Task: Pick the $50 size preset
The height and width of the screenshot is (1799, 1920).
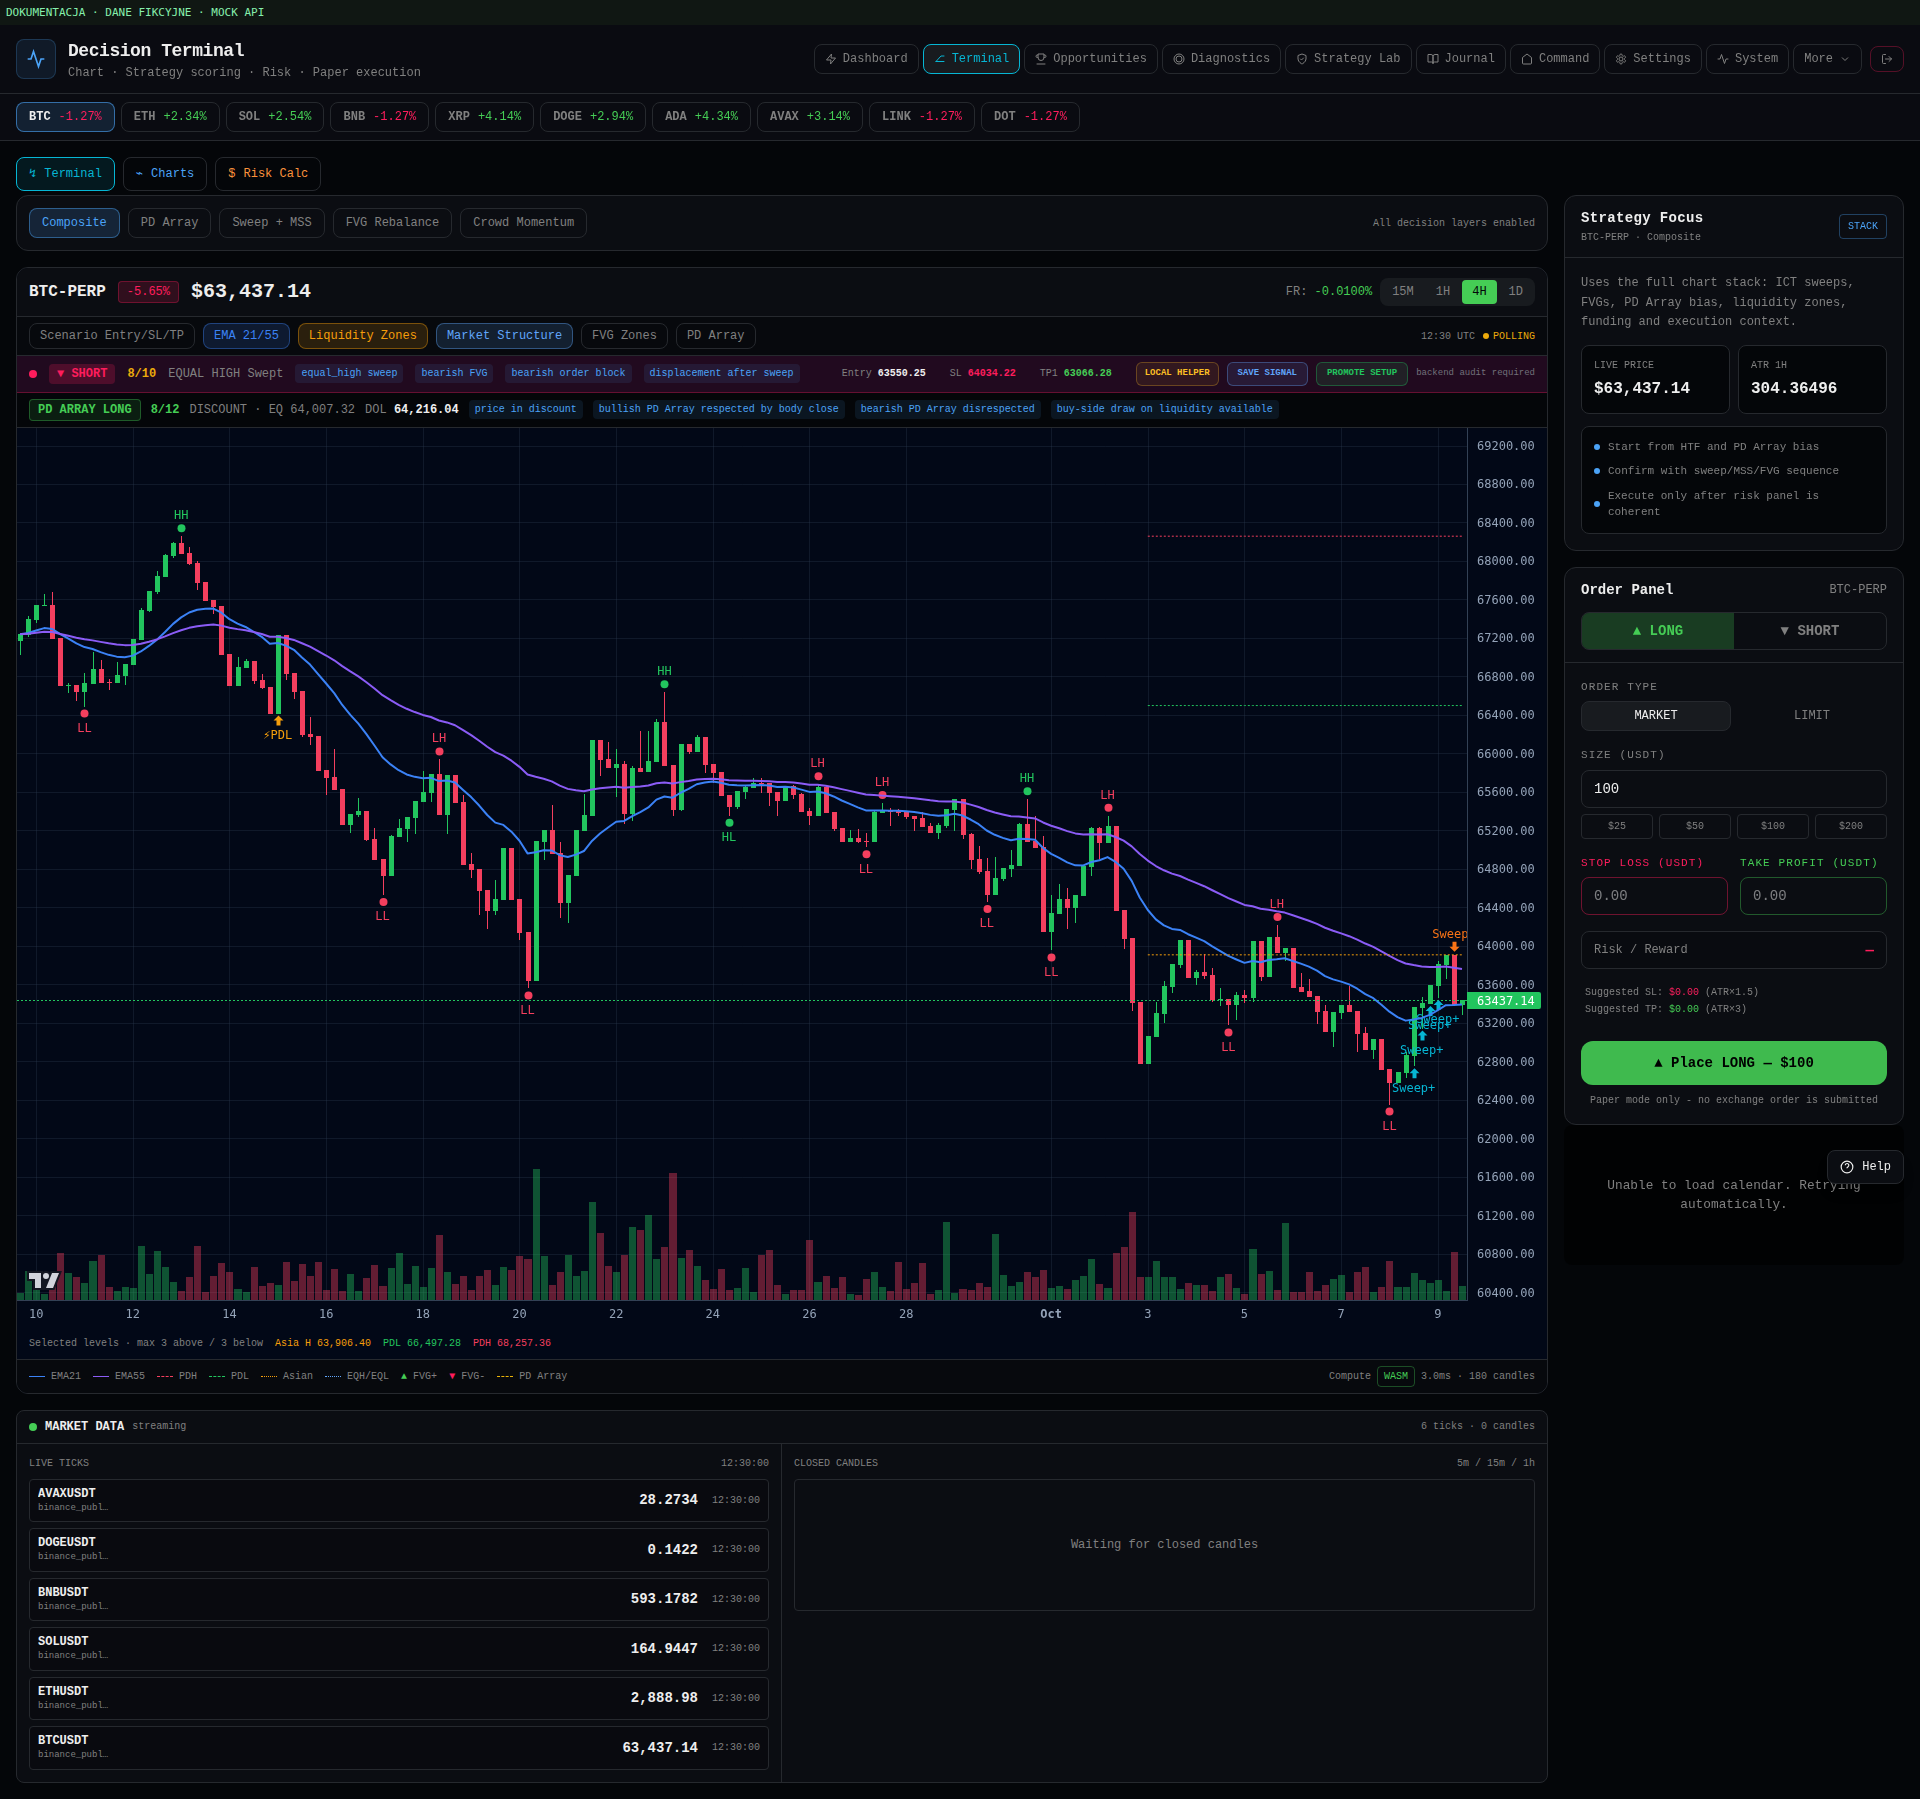Action: (1694, 826)
